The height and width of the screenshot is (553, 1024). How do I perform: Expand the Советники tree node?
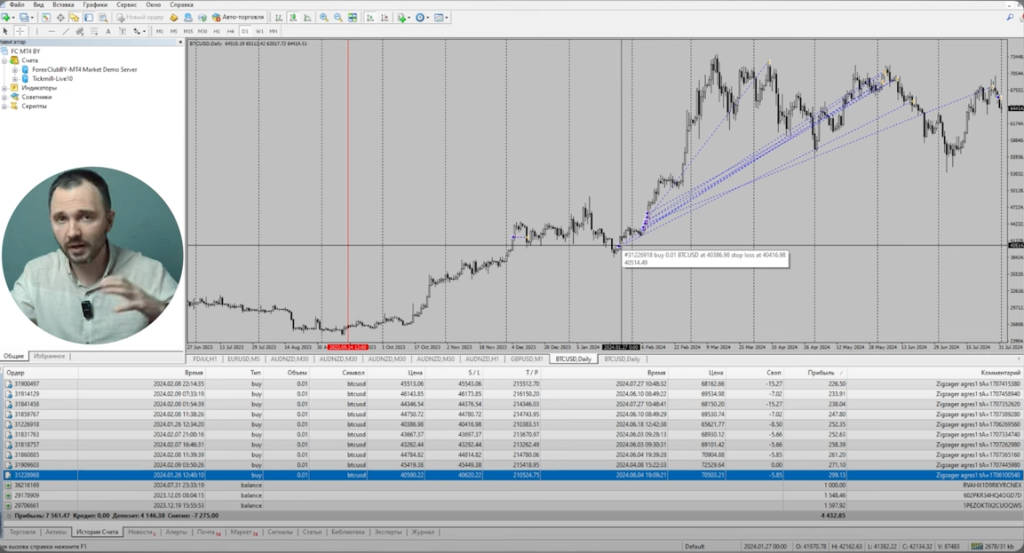pyautogui.click(x=5, y=97)
